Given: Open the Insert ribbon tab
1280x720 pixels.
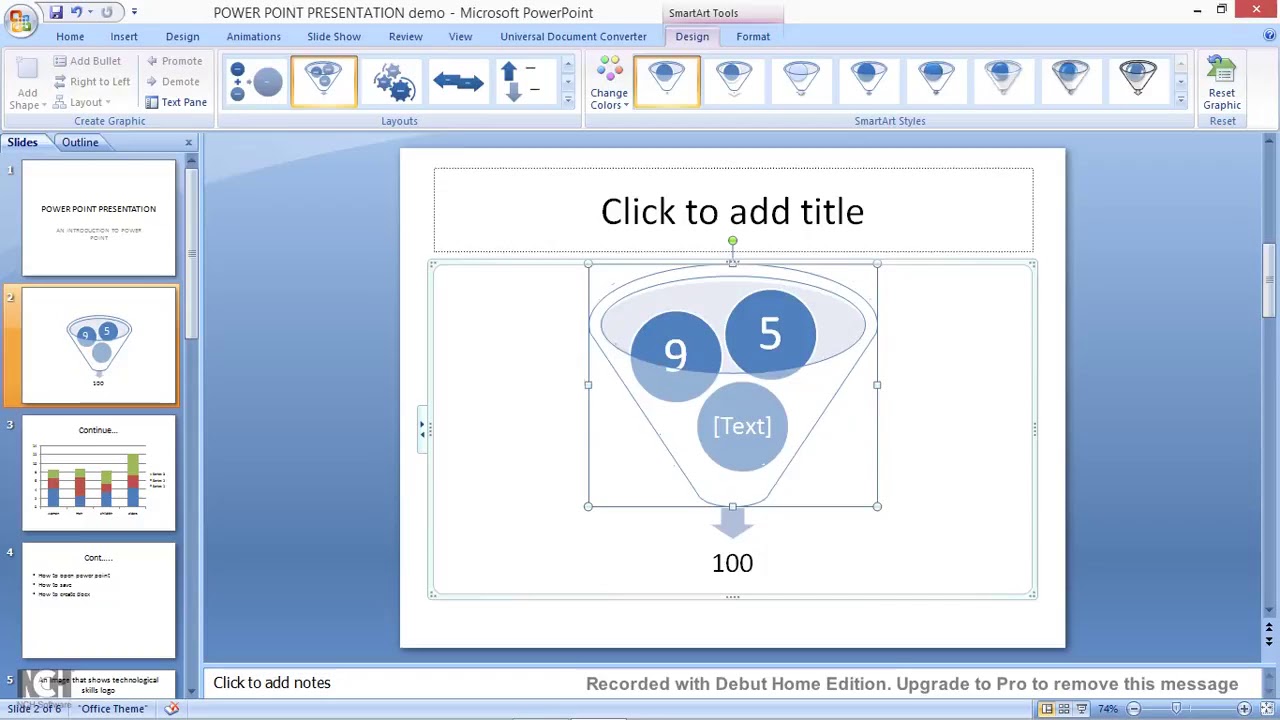Looking at the screenshot, I should click(124, 36).
